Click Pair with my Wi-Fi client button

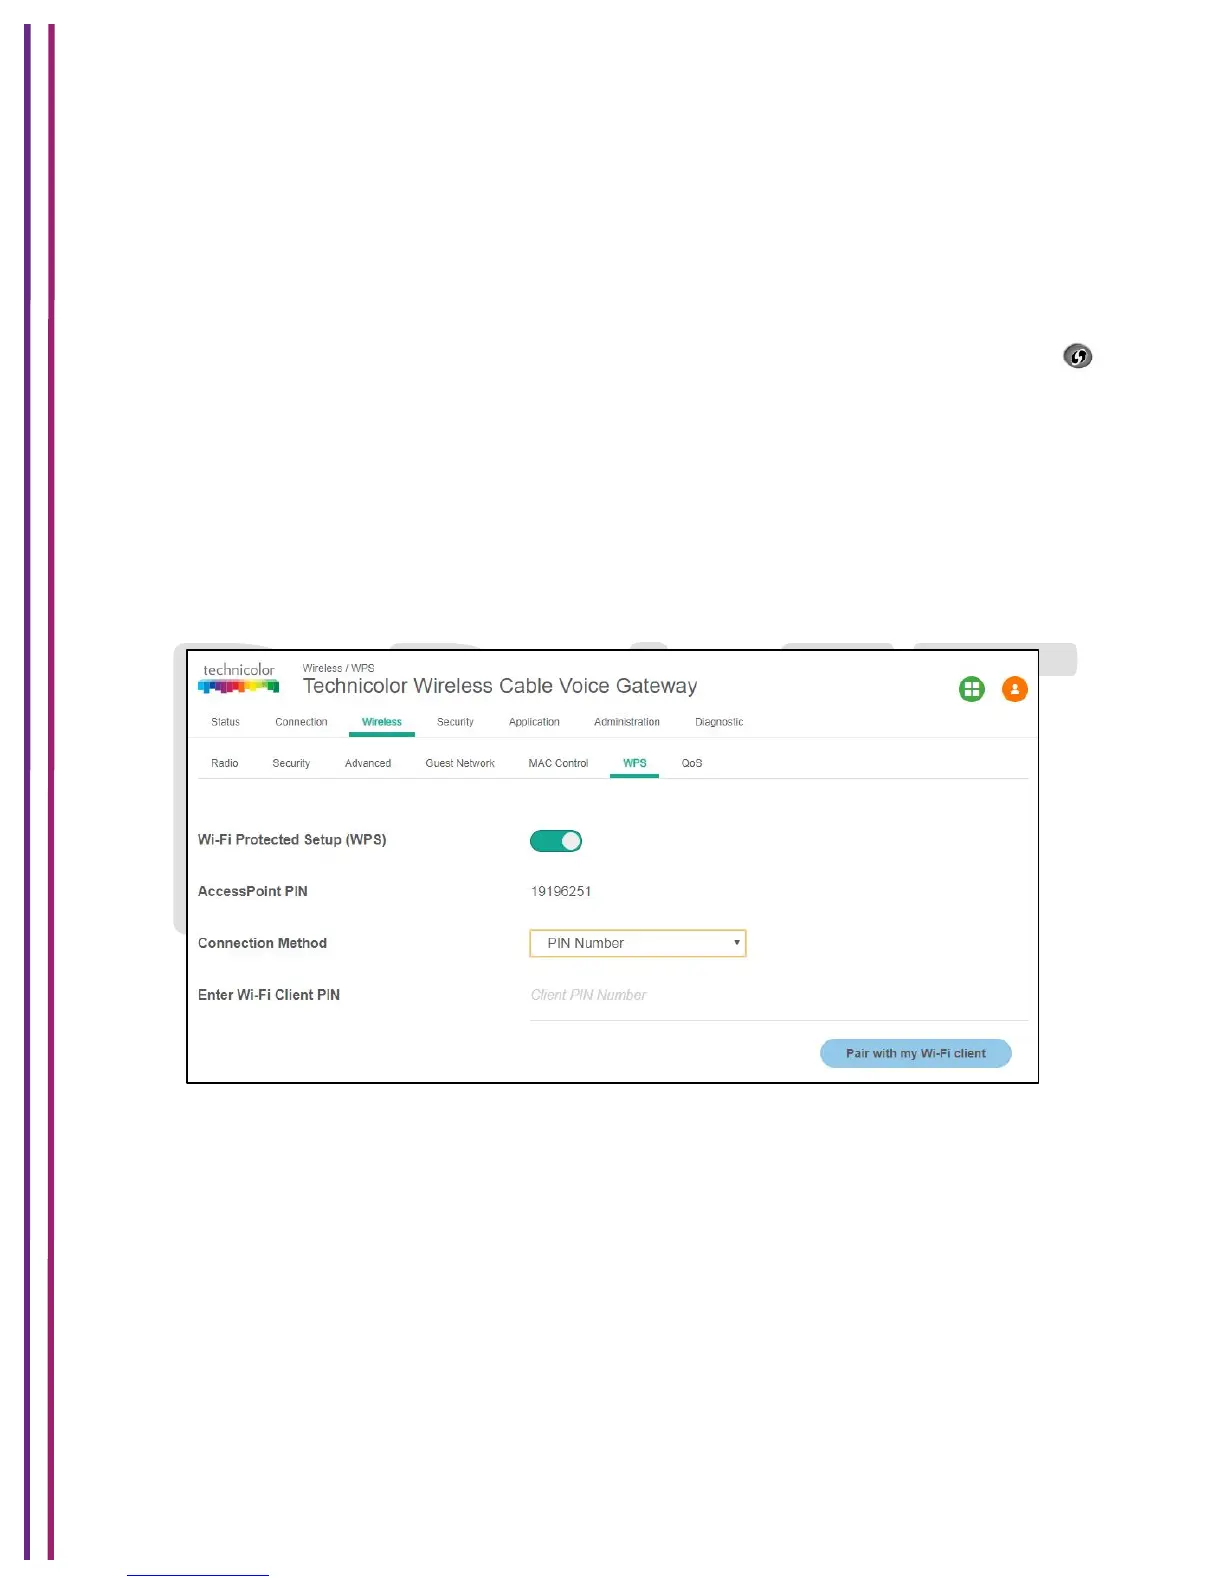pos(915,1053)
